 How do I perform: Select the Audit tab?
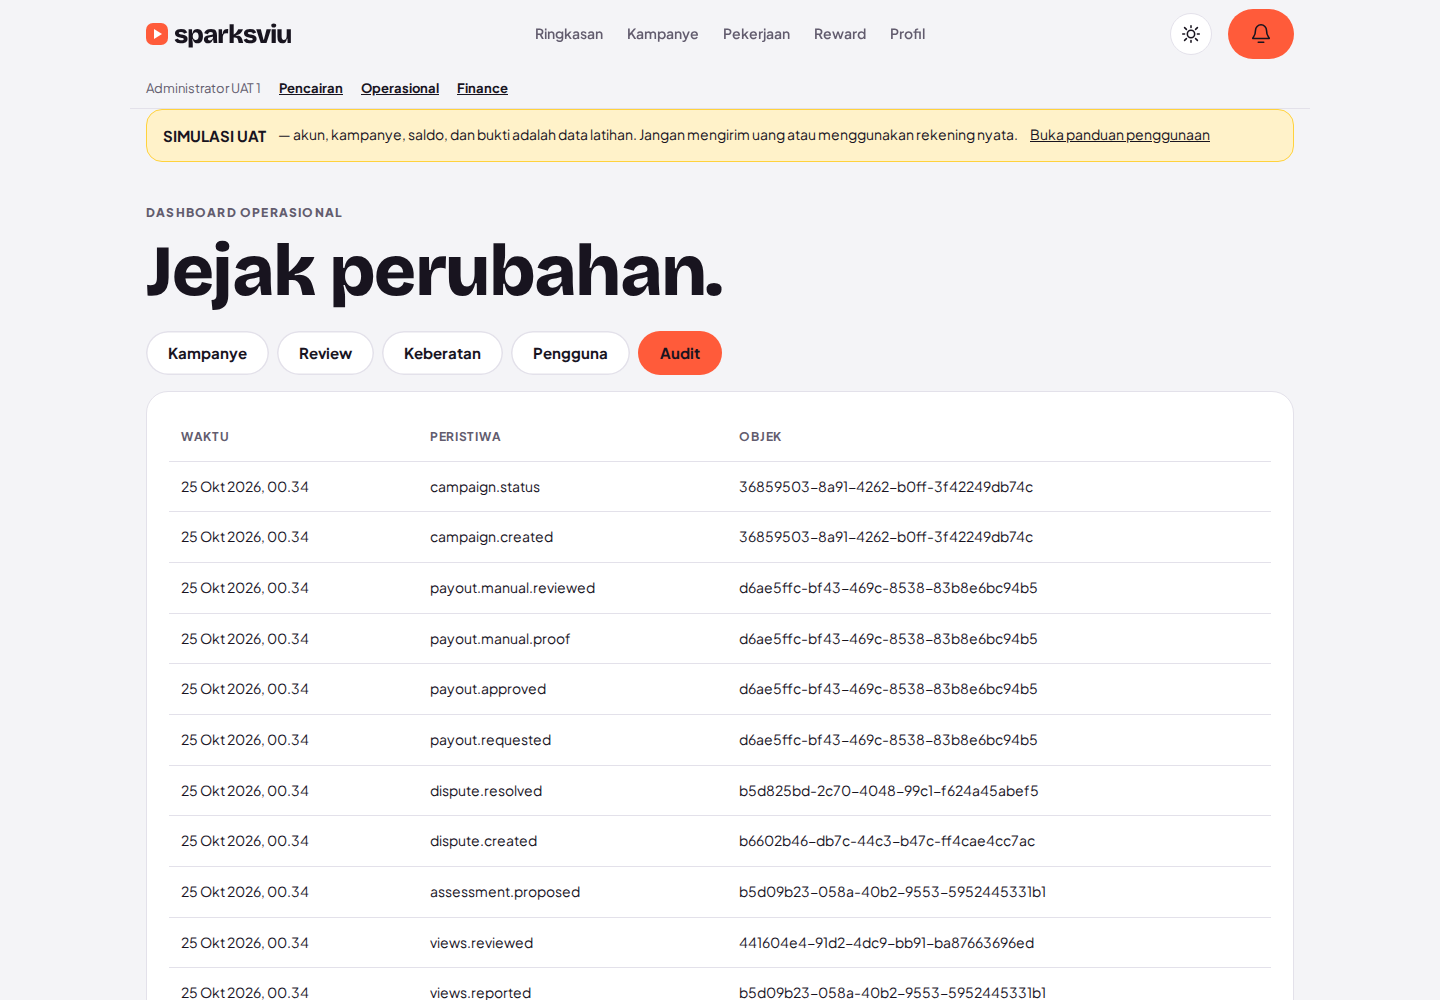(x=680, y=353)
